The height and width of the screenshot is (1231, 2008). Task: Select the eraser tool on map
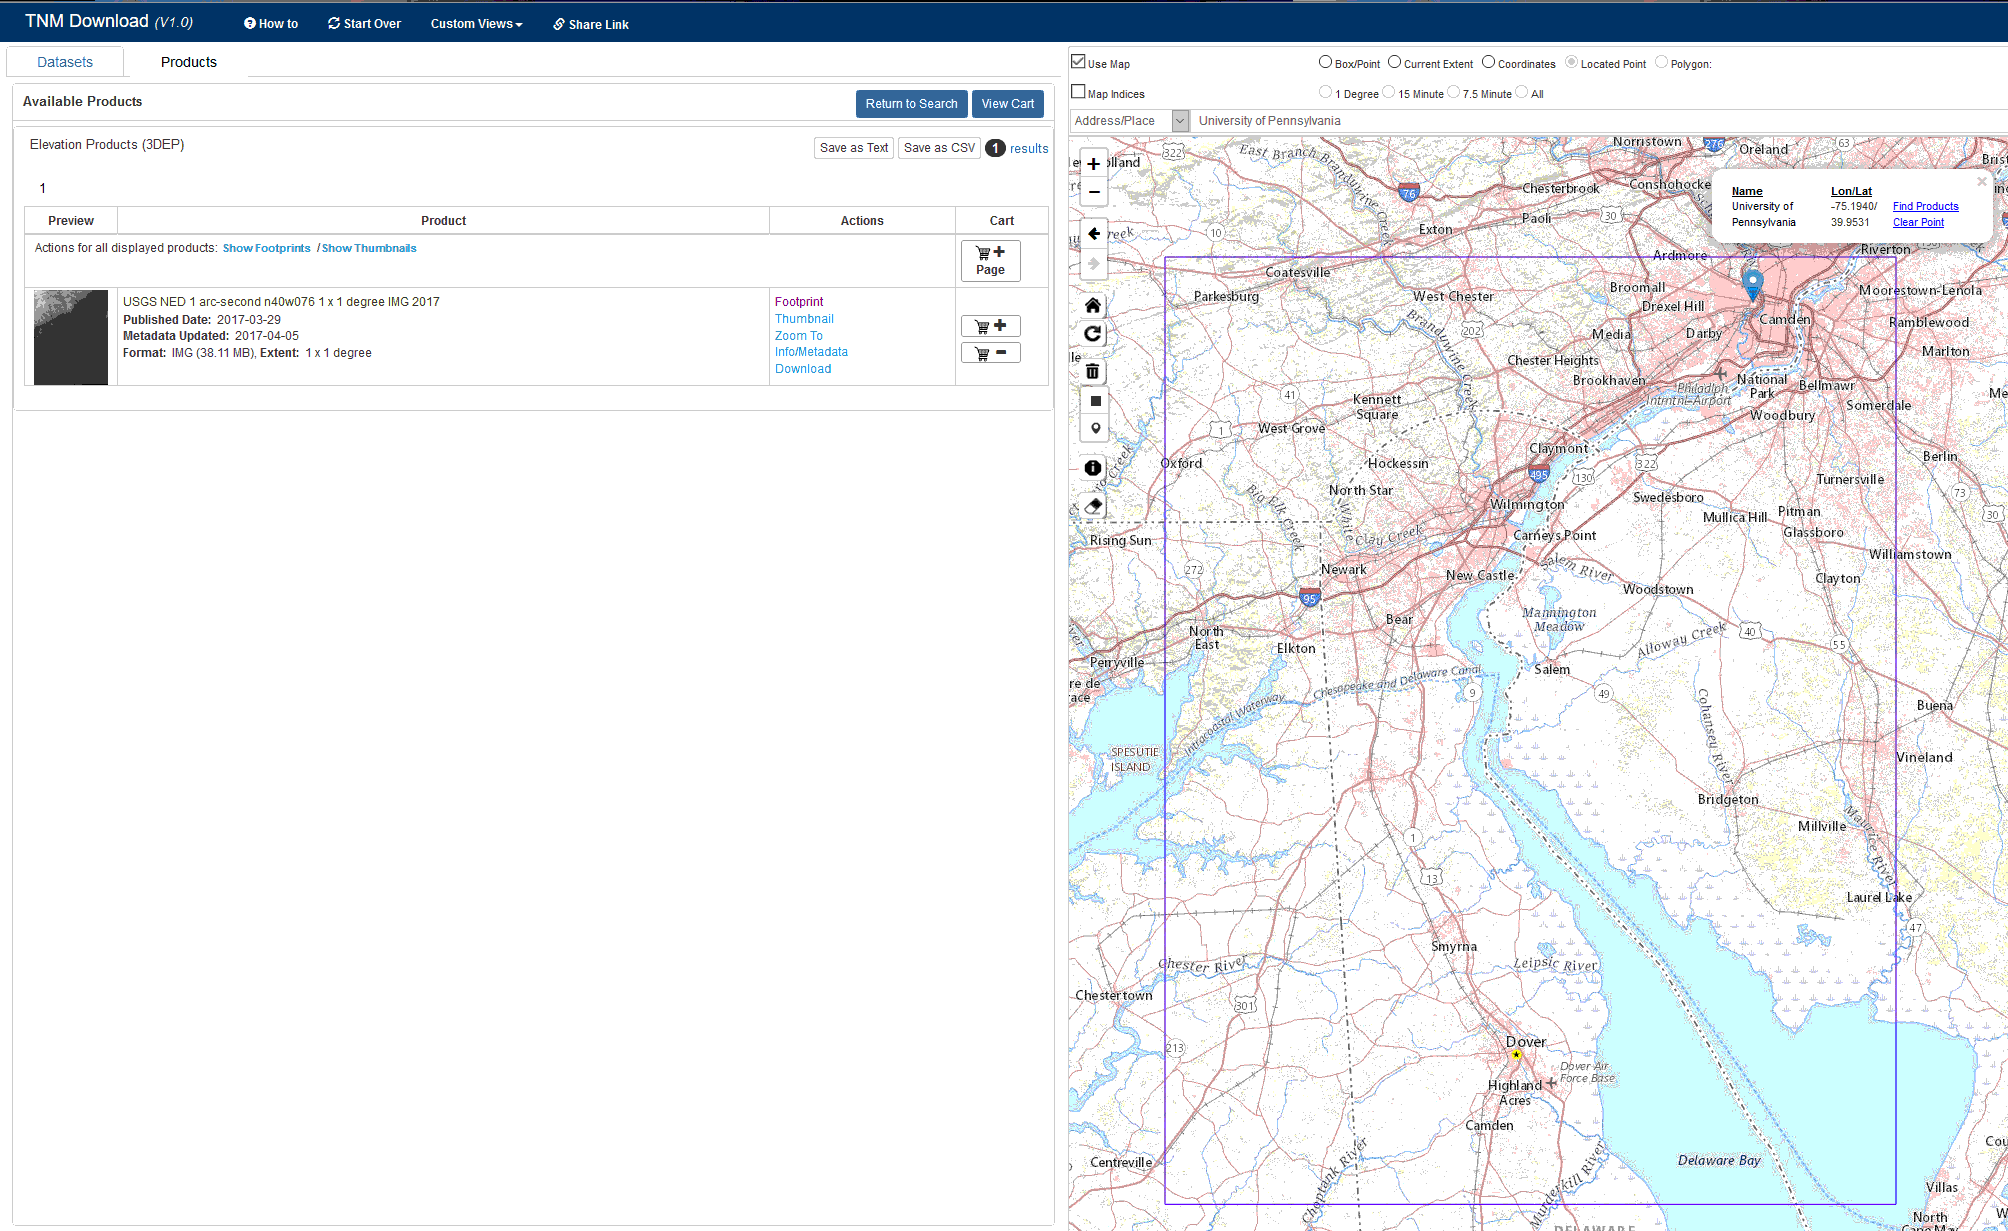[x=1093, y=506]
